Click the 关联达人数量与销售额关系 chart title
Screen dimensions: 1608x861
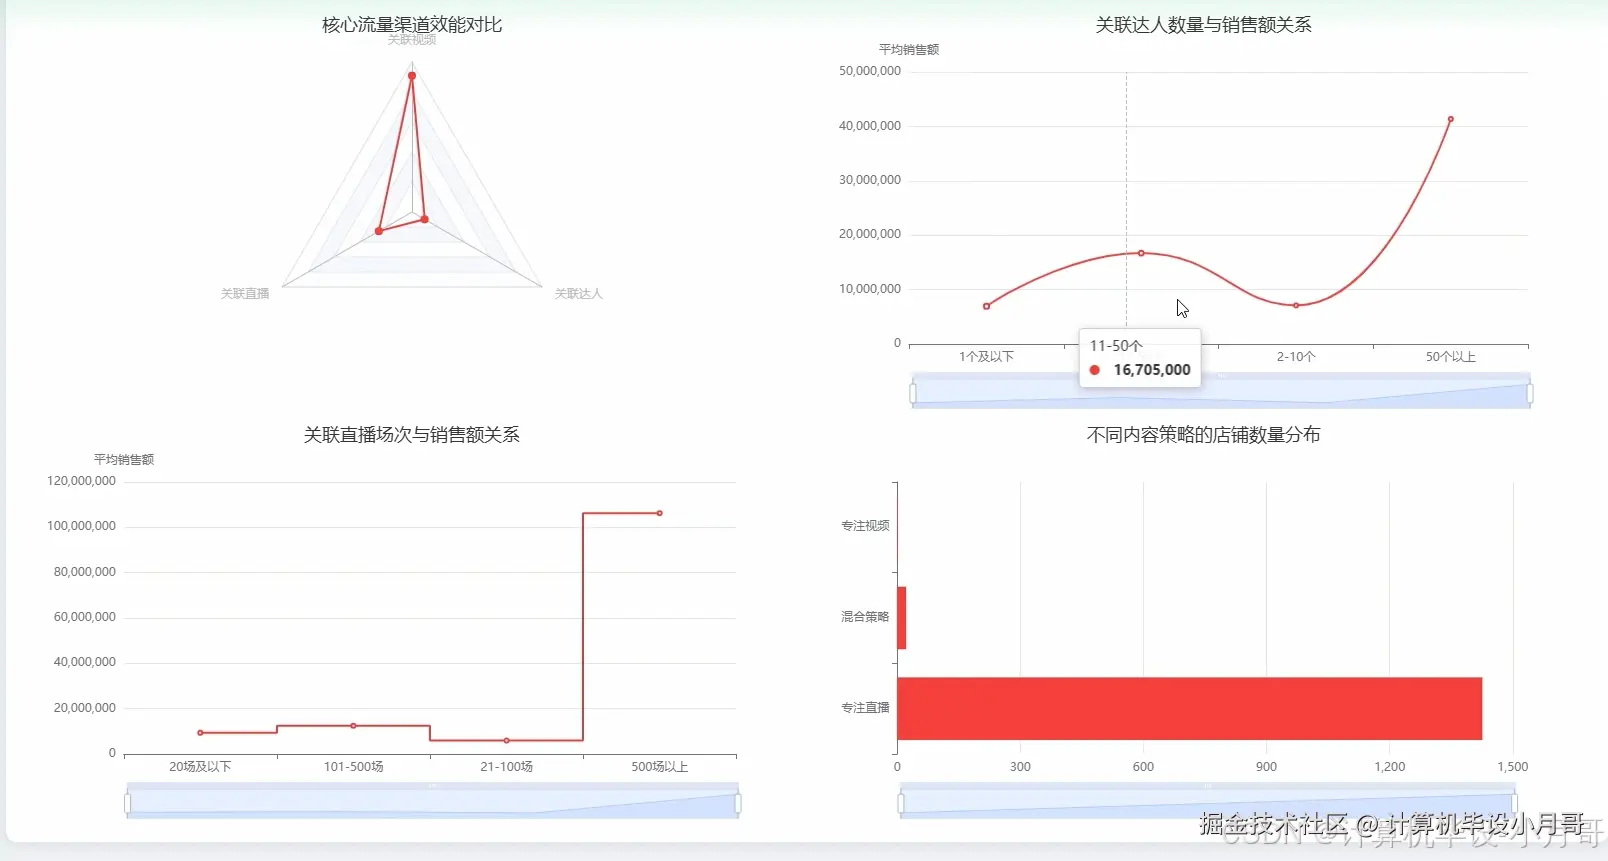click(x=1204, y=25)
